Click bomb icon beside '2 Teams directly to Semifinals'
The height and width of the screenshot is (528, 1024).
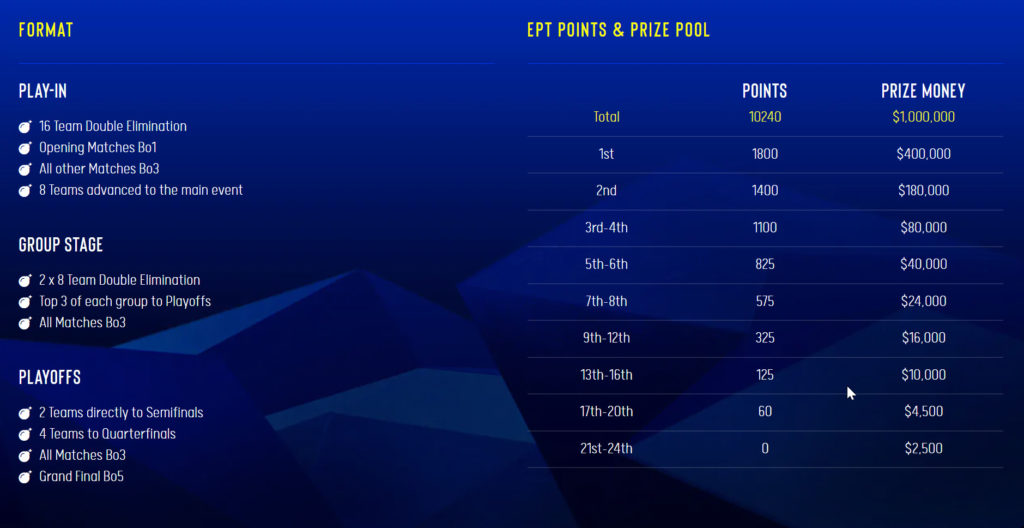25,413
